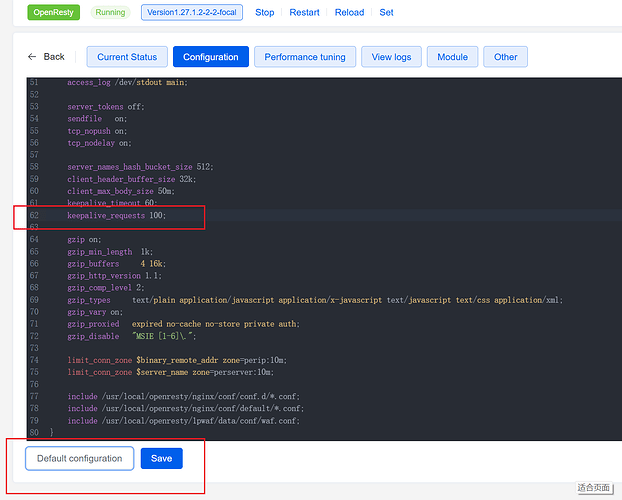622x500 pixels.
Task: Stop the OpenResty service
Action: click(x=265, y=12)
